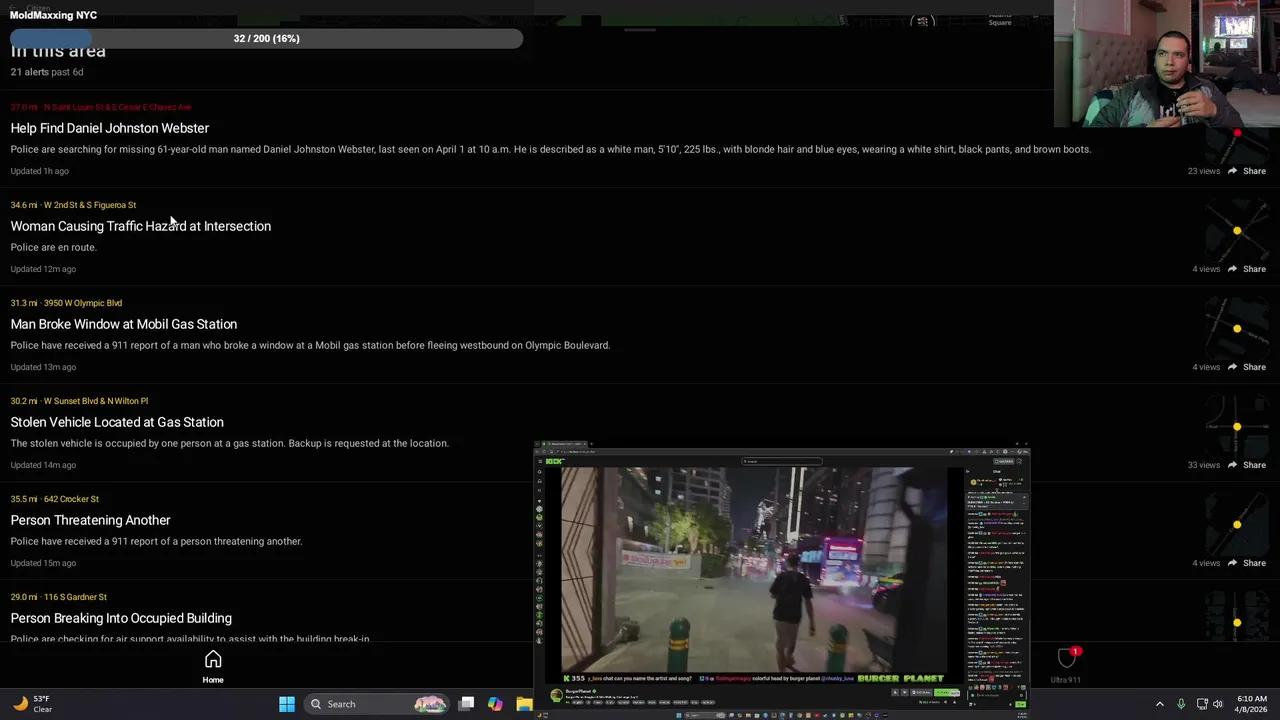The width and height of the screenshot is (1280, 720).
Task: Click the Windows taskbar Search box
Action: (x=377, y=704)
